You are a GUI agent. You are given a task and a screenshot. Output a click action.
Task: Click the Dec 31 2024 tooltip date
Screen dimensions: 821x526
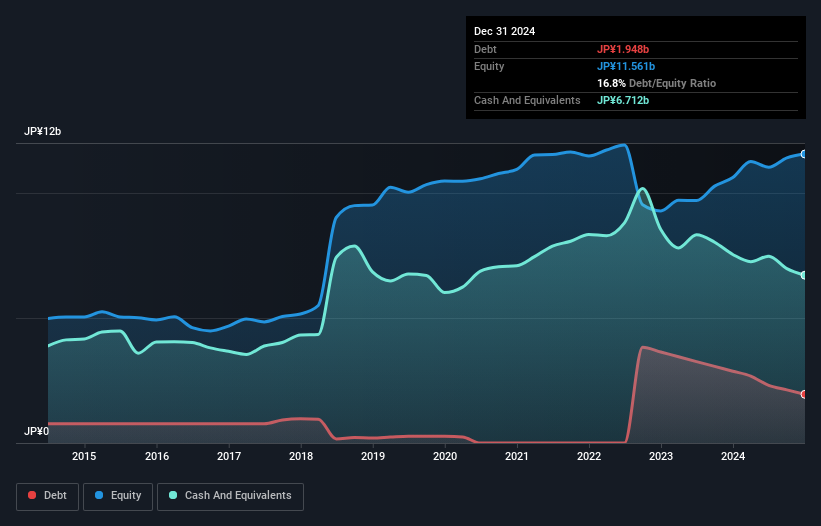click(504, 31)
